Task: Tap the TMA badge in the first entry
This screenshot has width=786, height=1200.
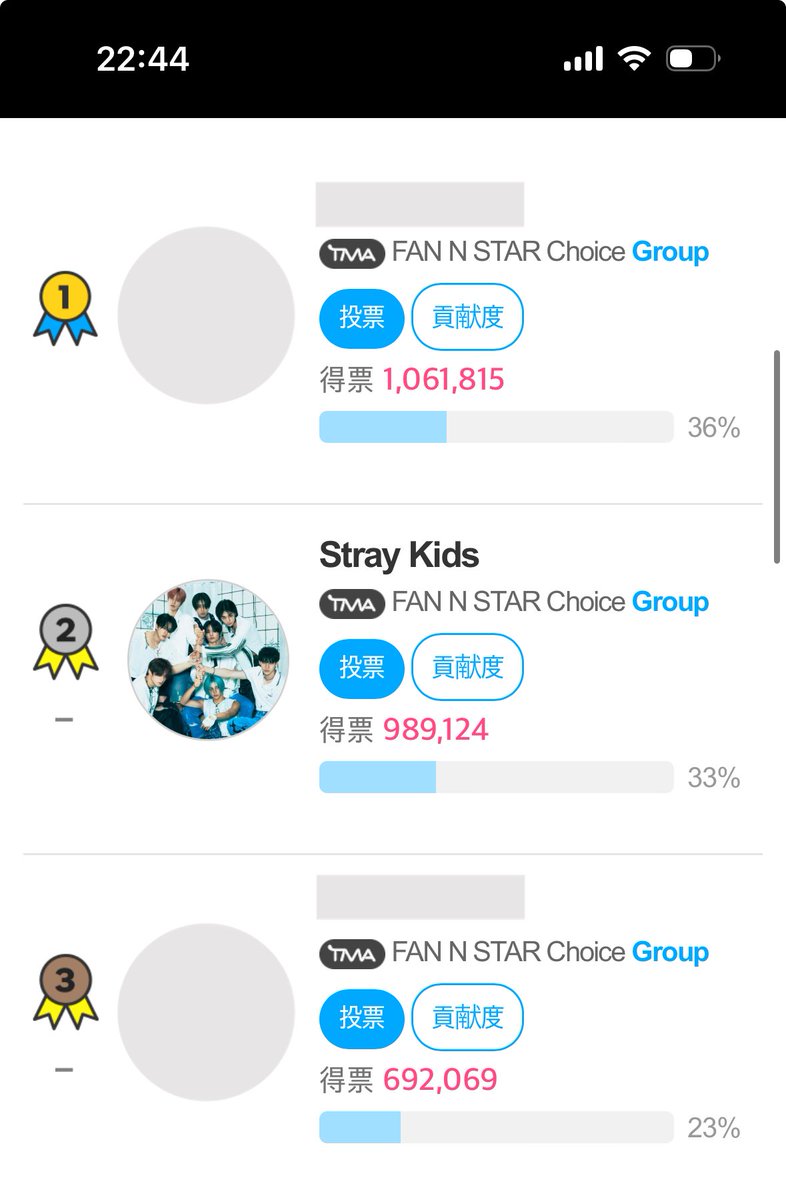Action: [x=352, y=254]
